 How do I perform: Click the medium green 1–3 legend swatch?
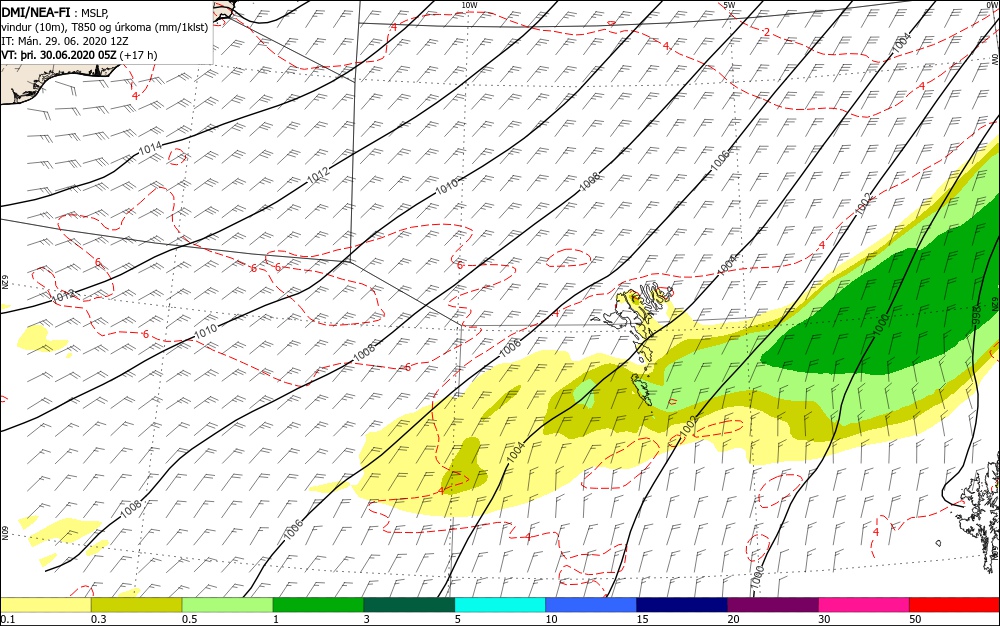(x=318, y=605)
